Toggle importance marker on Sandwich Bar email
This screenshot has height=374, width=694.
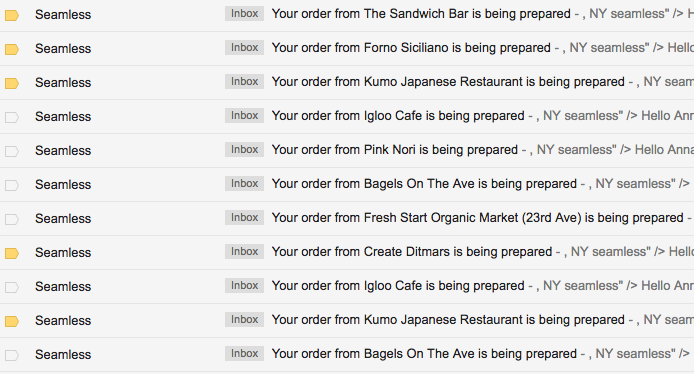(x=12, y=15)
